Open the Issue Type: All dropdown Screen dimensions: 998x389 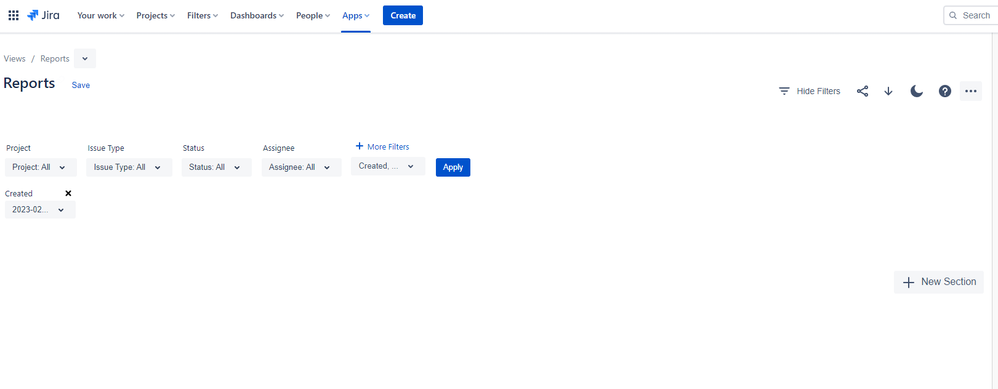(129, 167)
